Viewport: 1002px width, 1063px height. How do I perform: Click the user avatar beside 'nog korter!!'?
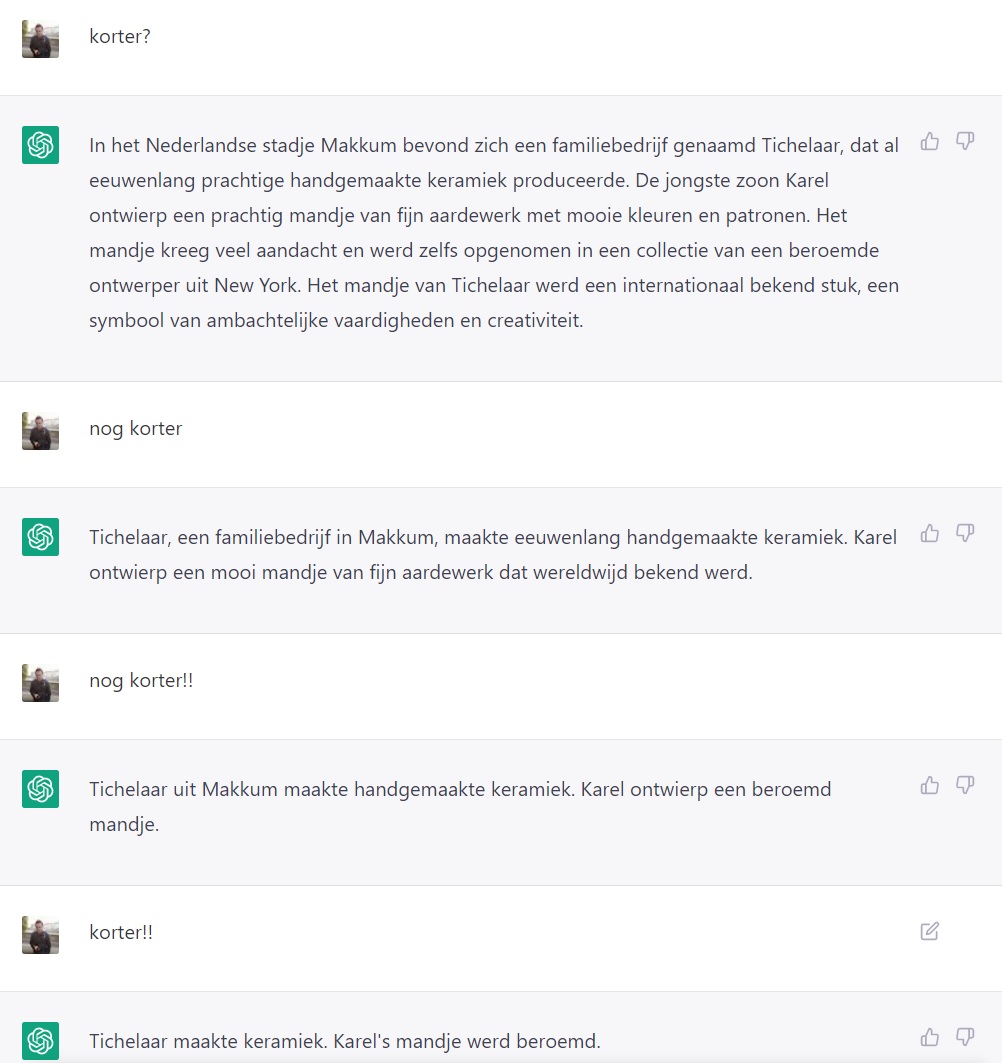coord(41,683)
